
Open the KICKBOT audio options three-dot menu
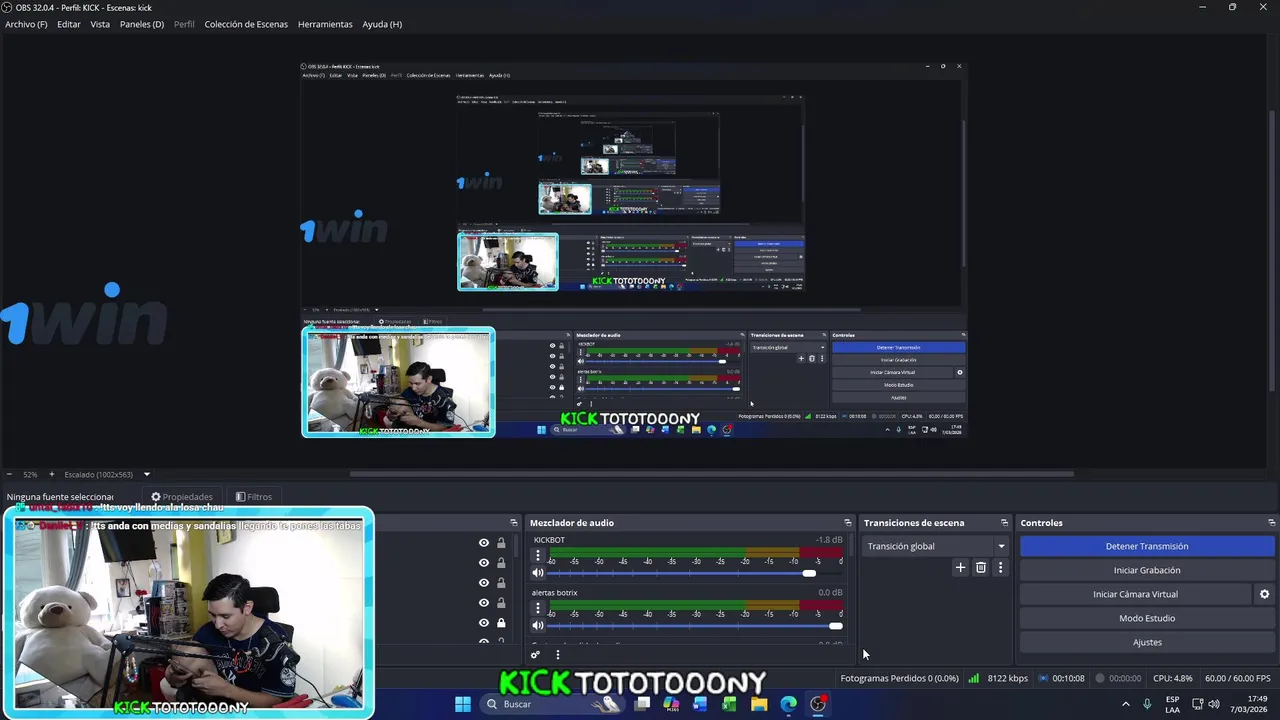[x=538, y=555]
